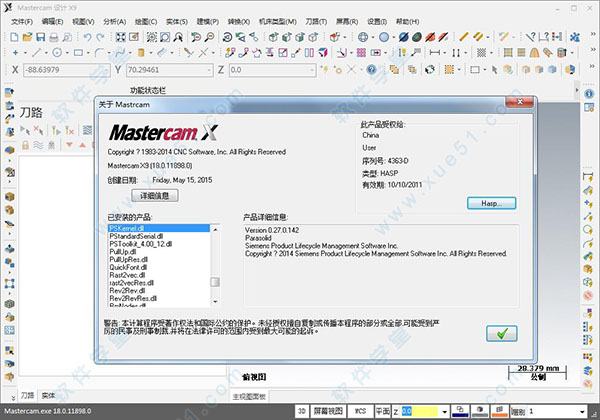
Task: Open dropdown arrow beside the line tool
Action: [46, 53]
